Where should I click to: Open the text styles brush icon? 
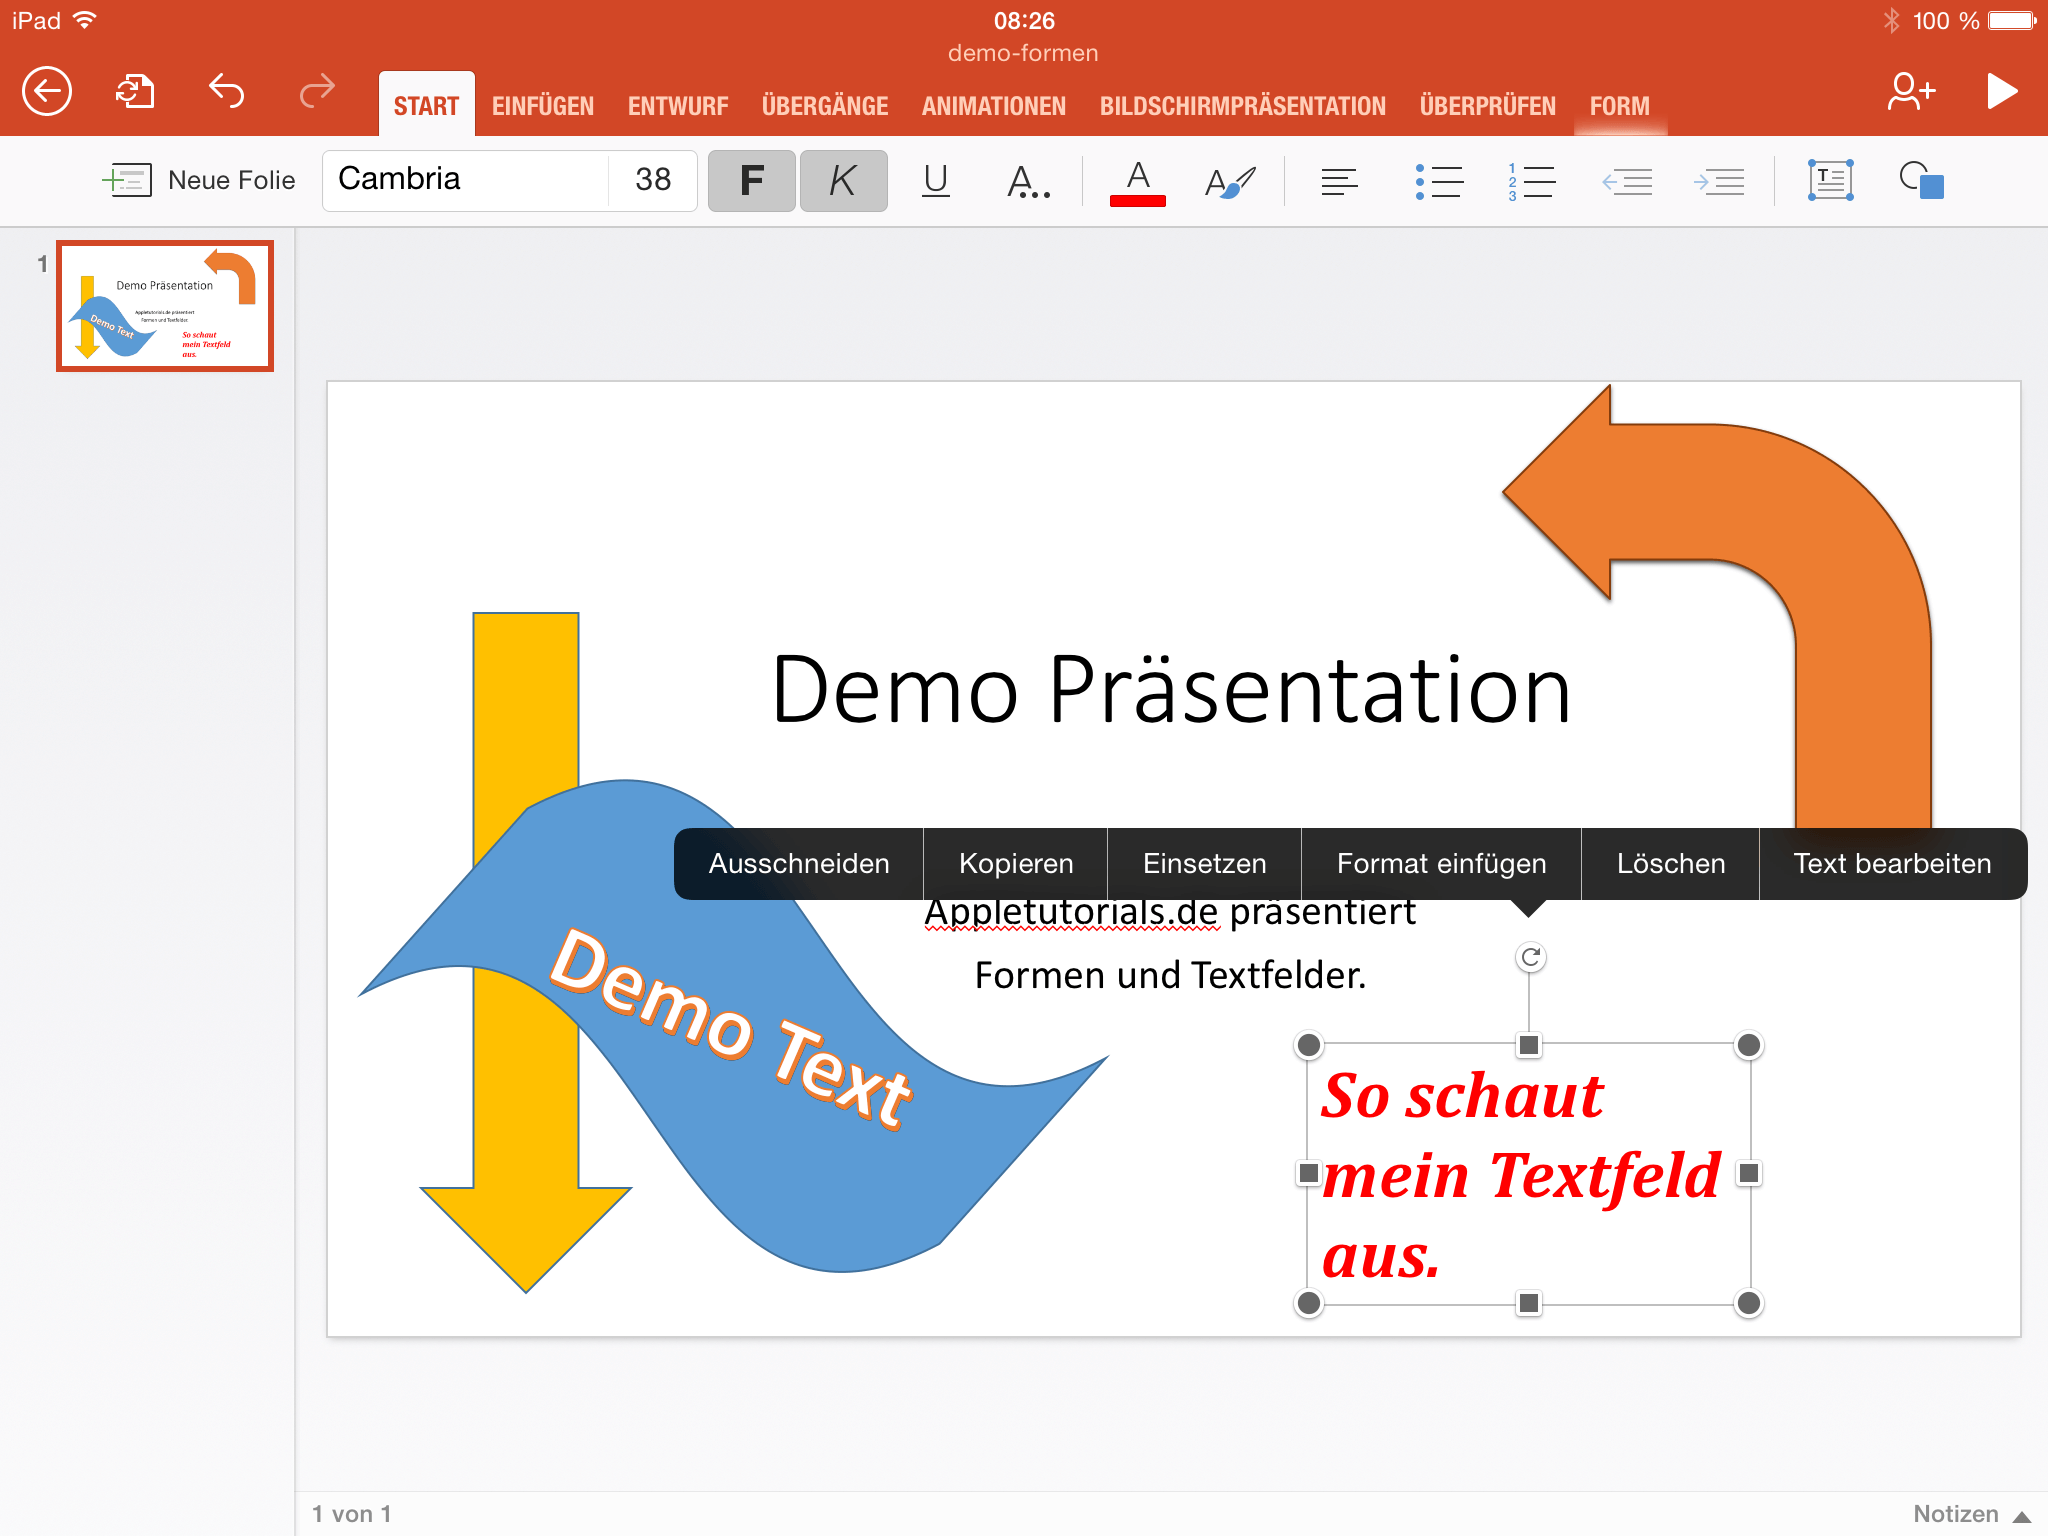point(1229,181)
